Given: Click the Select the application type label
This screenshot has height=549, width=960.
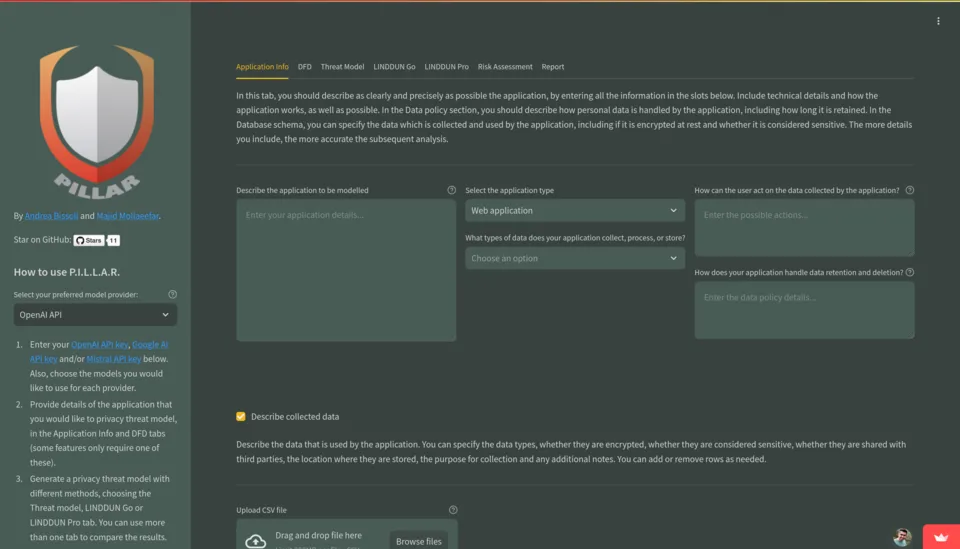Looking at the screenshot, I should (x=509, y=190).
